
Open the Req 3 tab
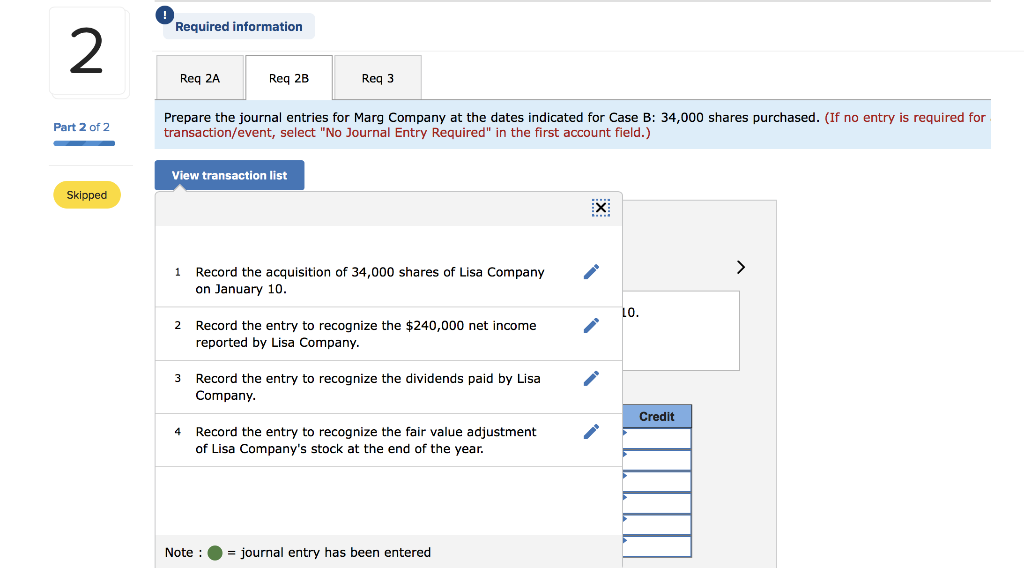coord(377,78)
